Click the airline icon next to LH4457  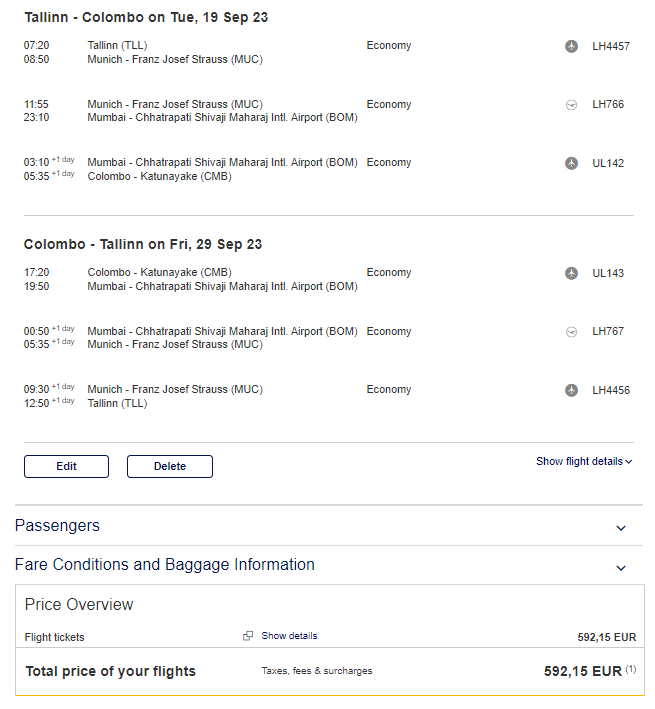click(x=571, y=46)
